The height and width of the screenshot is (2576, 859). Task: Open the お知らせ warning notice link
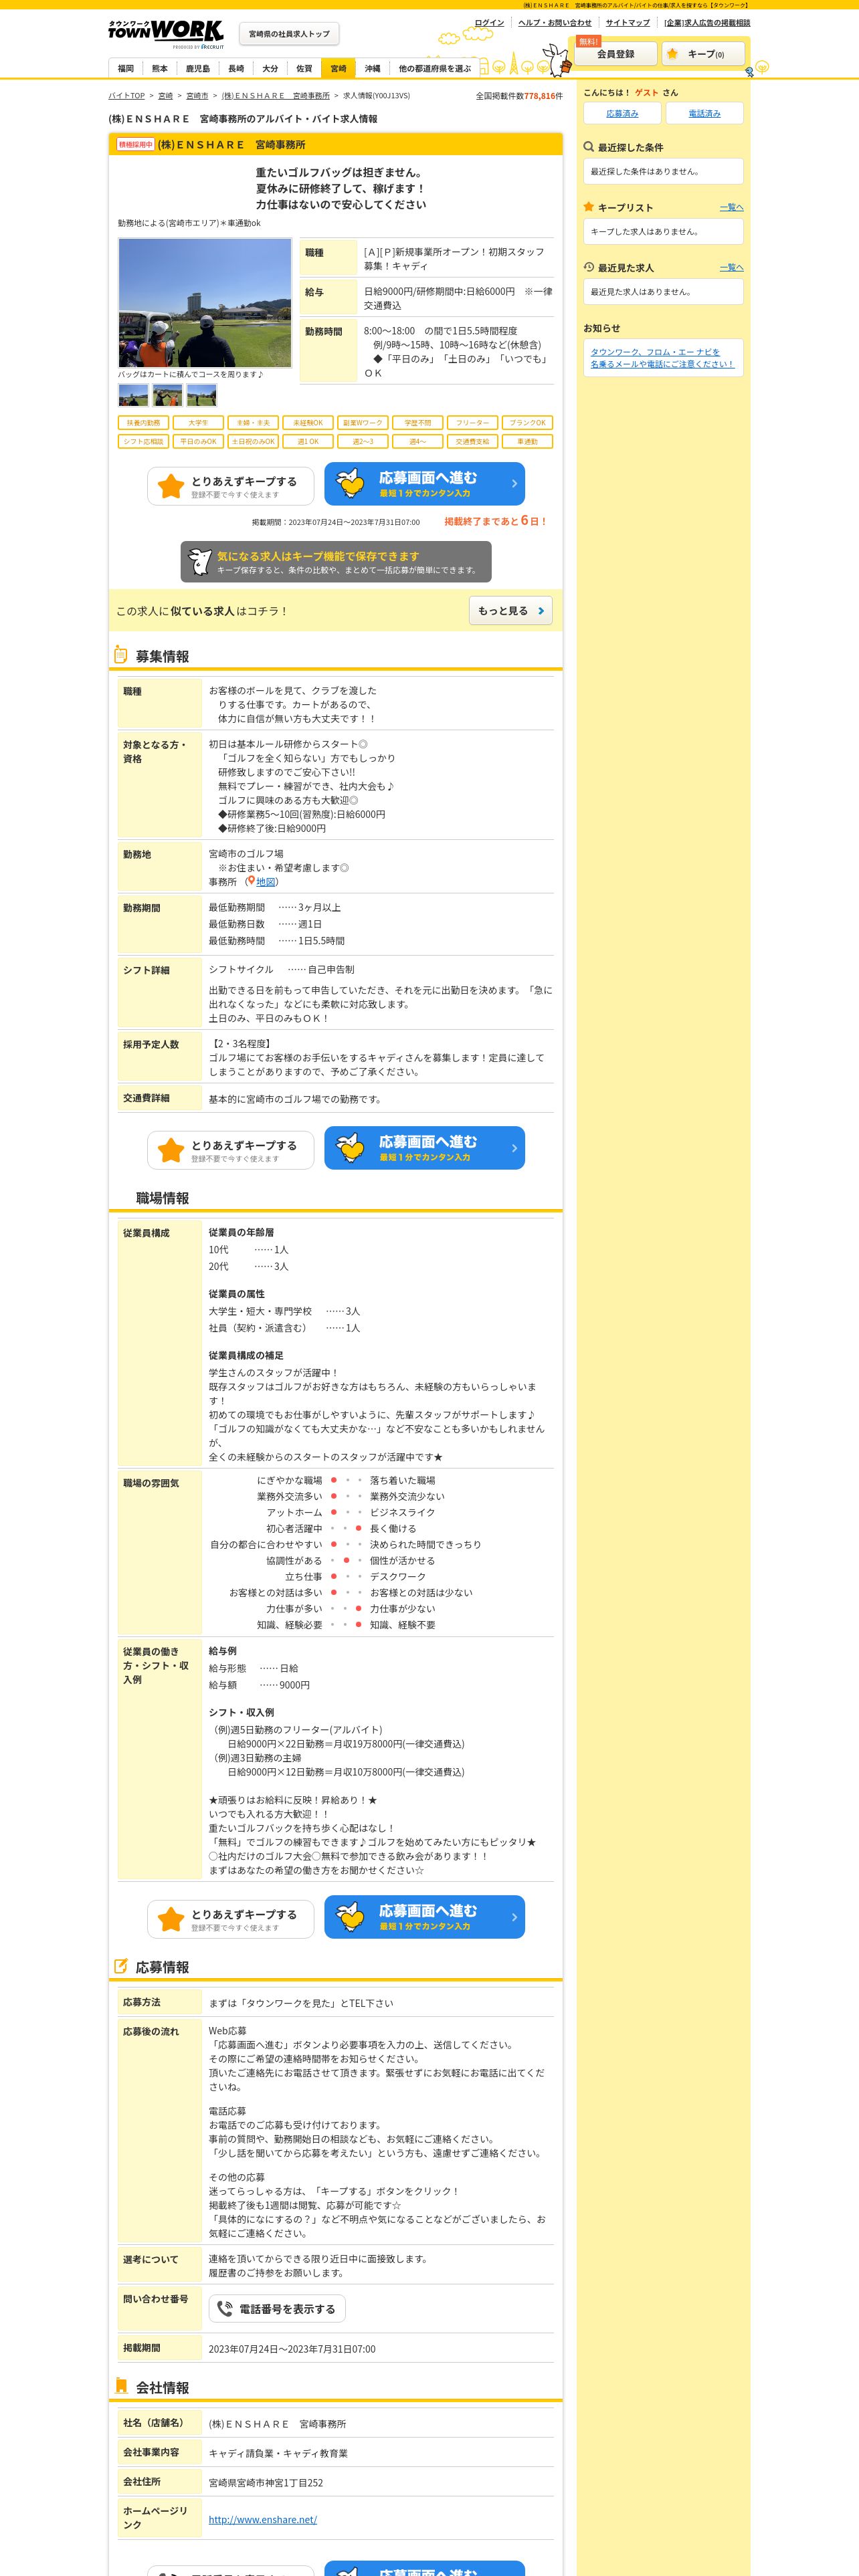pos(662,358)
